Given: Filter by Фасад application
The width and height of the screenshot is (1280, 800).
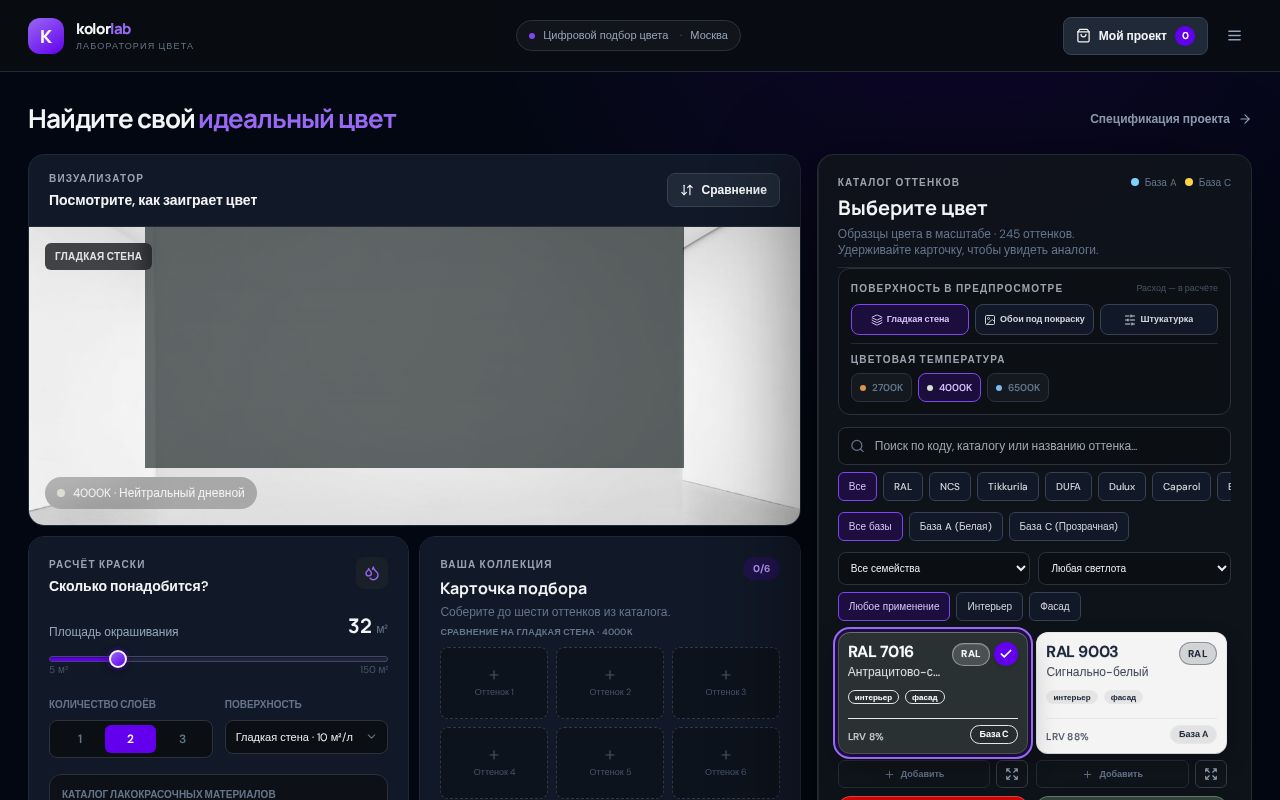Looking at the screenshot, I should point(1055,606).
